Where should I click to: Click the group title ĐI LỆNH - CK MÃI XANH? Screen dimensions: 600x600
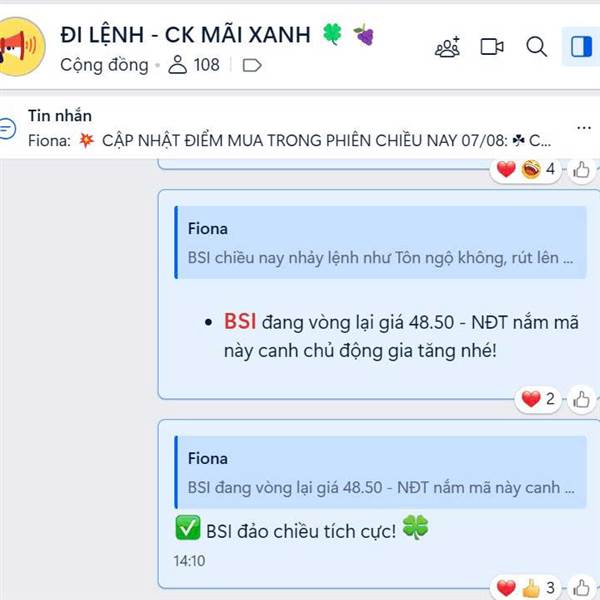click(186, 35)
